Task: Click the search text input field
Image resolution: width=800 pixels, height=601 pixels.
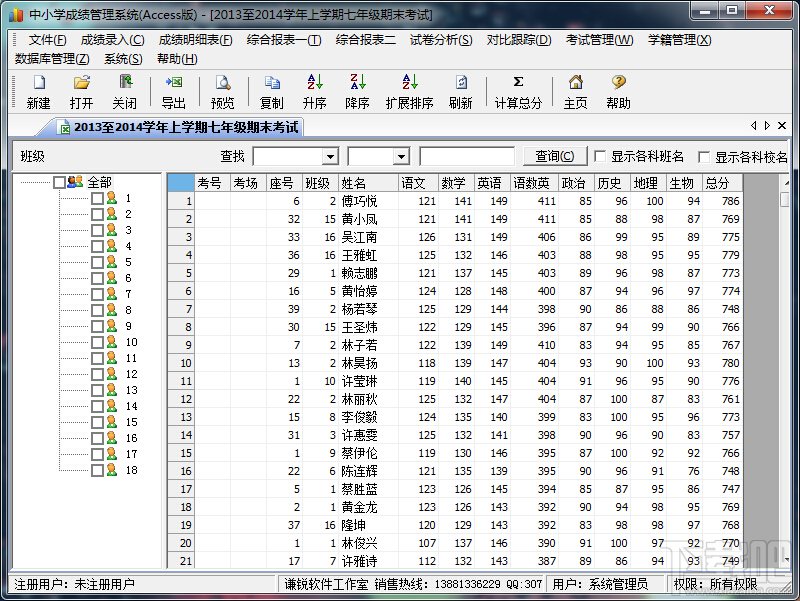Action: coord(467,156)
